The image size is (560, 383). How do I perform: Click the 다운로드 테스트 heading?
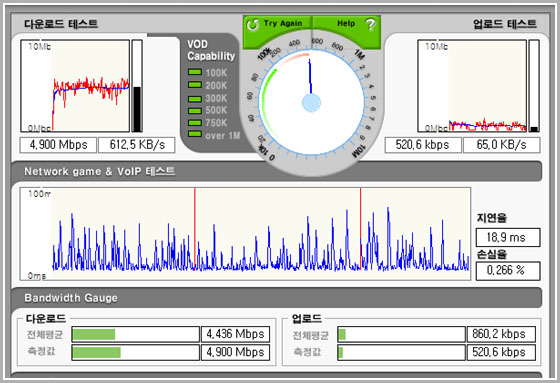click(x=61, y=24)
